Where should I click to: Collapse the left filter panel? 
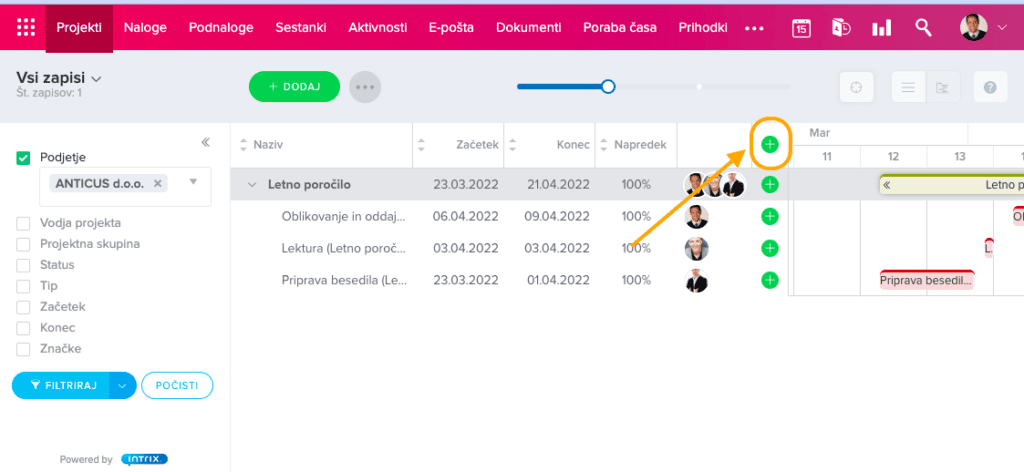205,142
